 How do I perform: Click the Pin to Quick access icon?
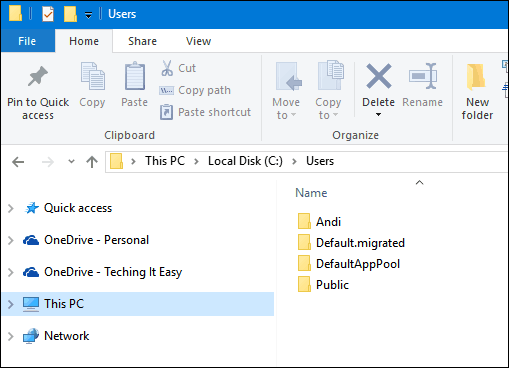tap(38, 76)
